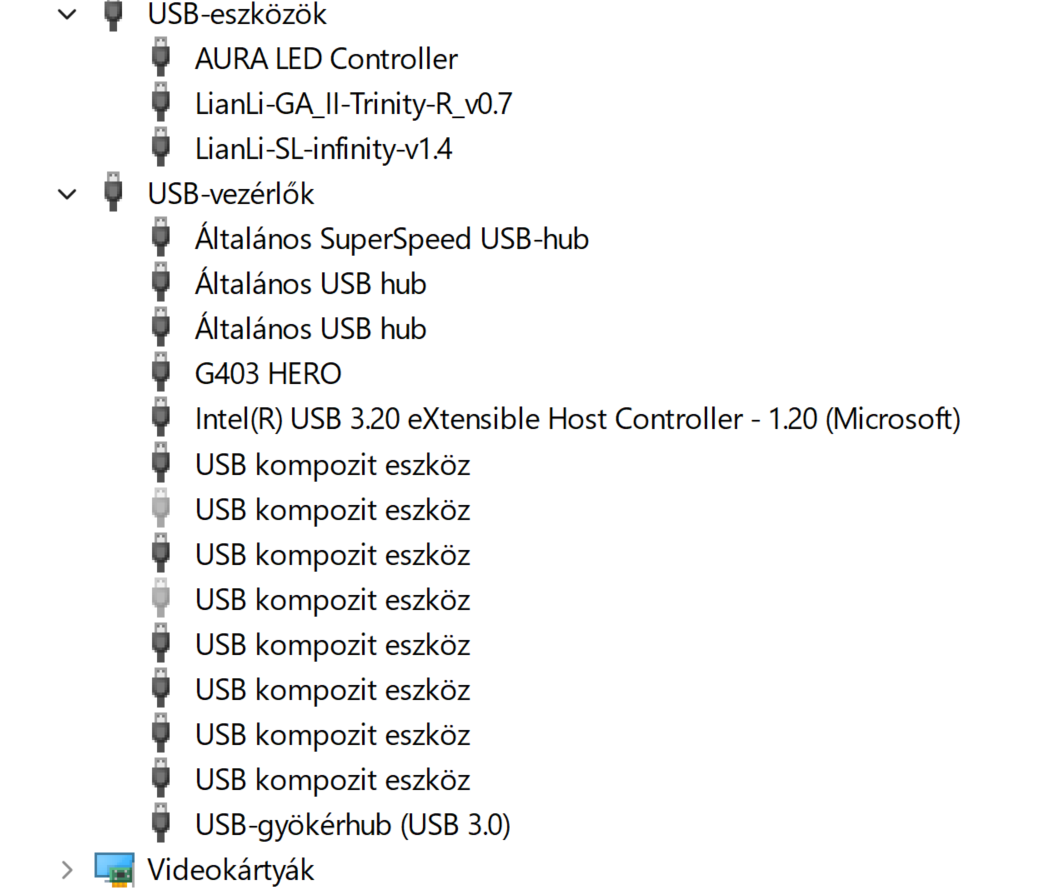Select Általános SuperSpeed USB-hub
1037x890 pixels.
pos(391,239)
